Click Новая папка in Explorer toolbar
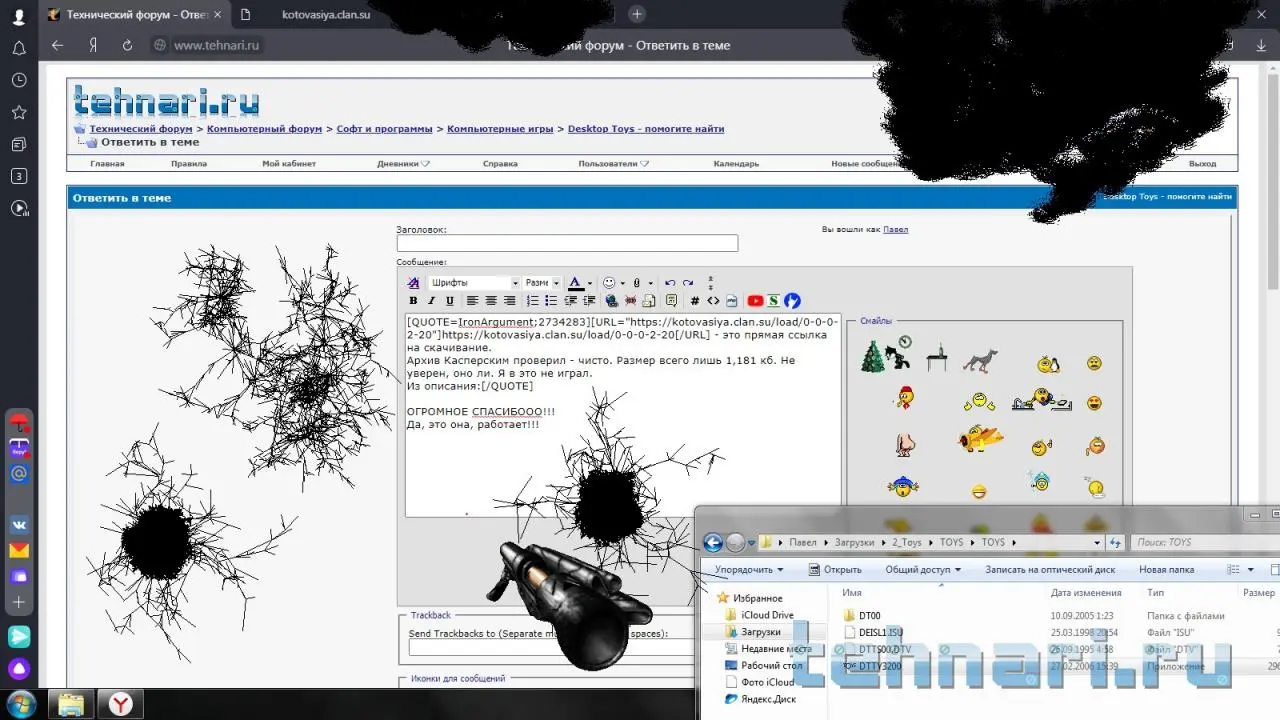This screenshot has width=1280, height=720. (1166, 570)
